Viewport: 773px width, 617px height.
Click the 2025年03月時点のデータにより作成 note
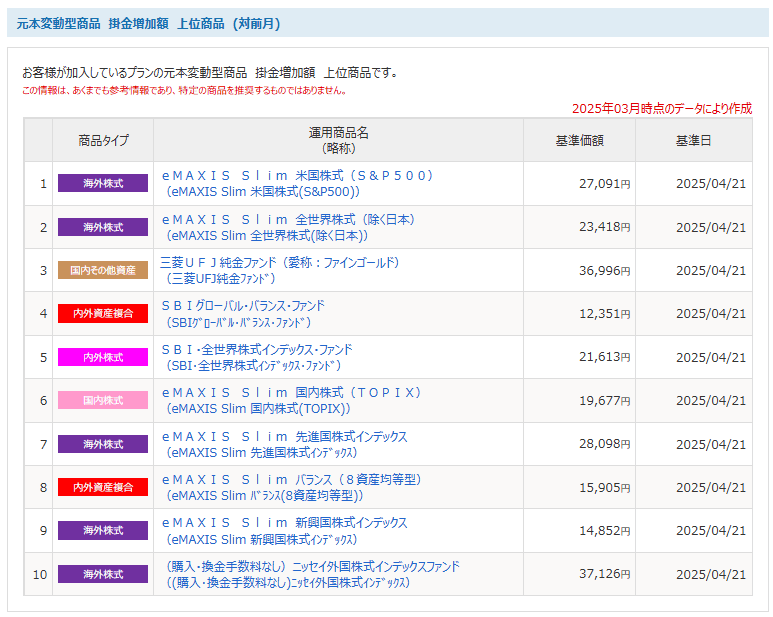click(x=662, y=108)
